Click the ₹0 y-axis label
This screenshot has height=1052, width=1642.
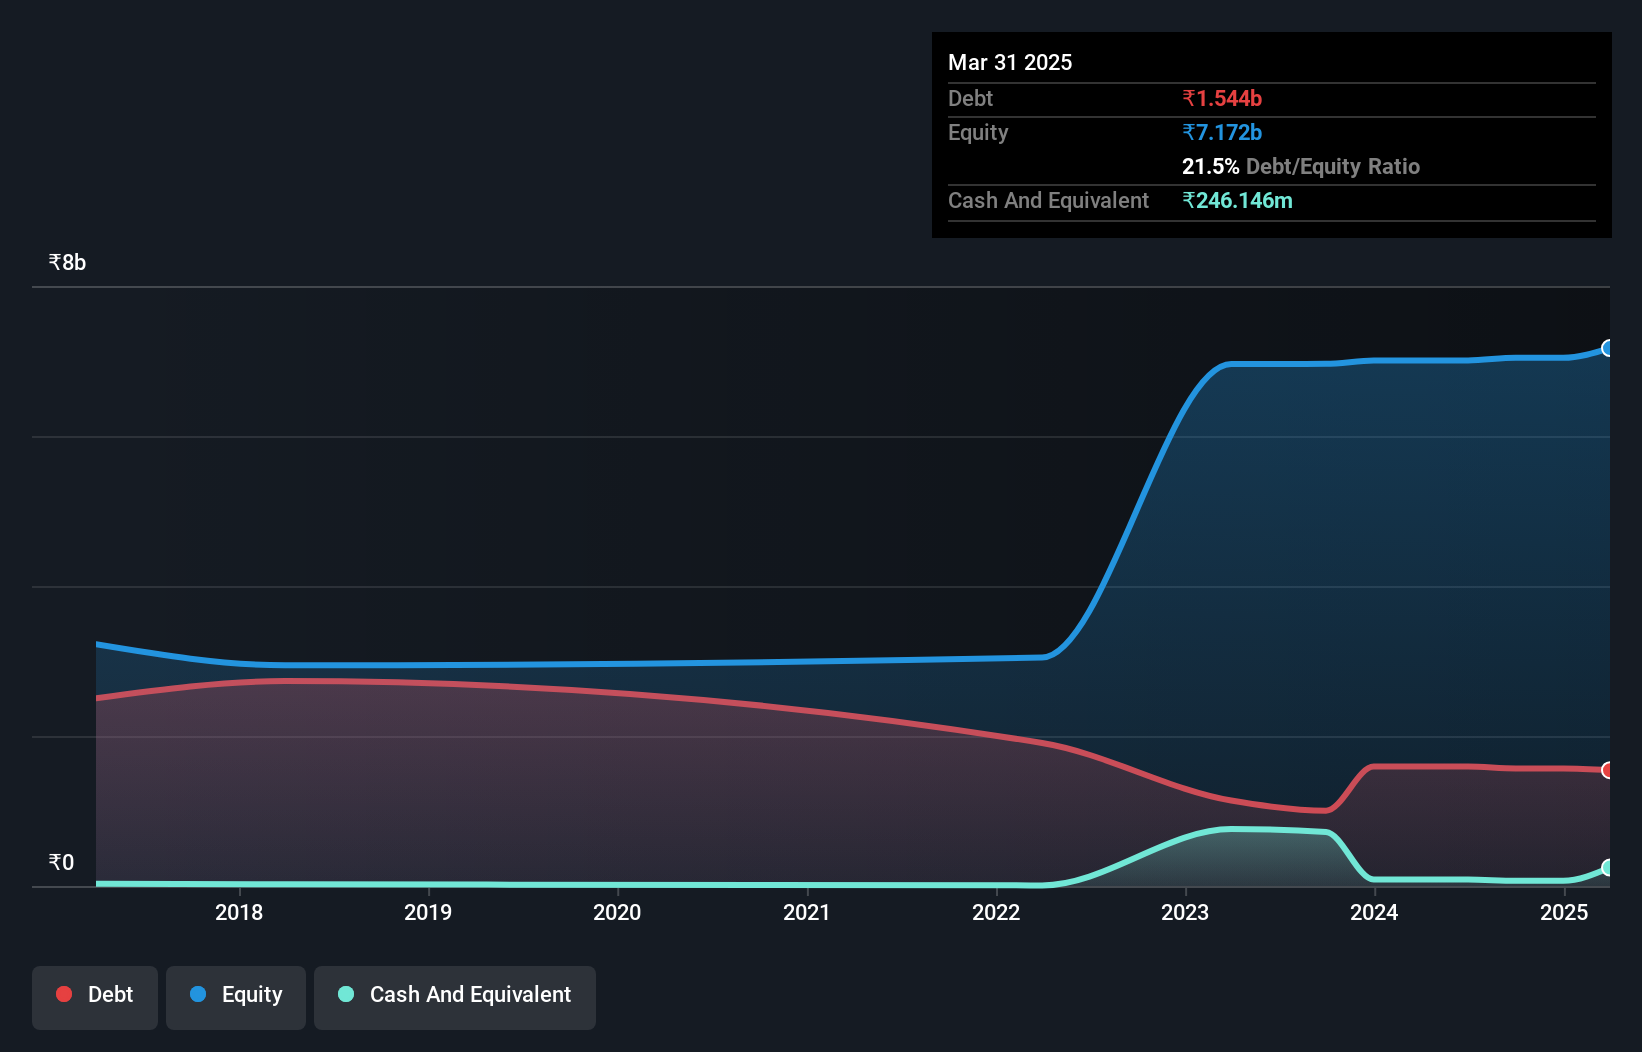click(61, 862)
